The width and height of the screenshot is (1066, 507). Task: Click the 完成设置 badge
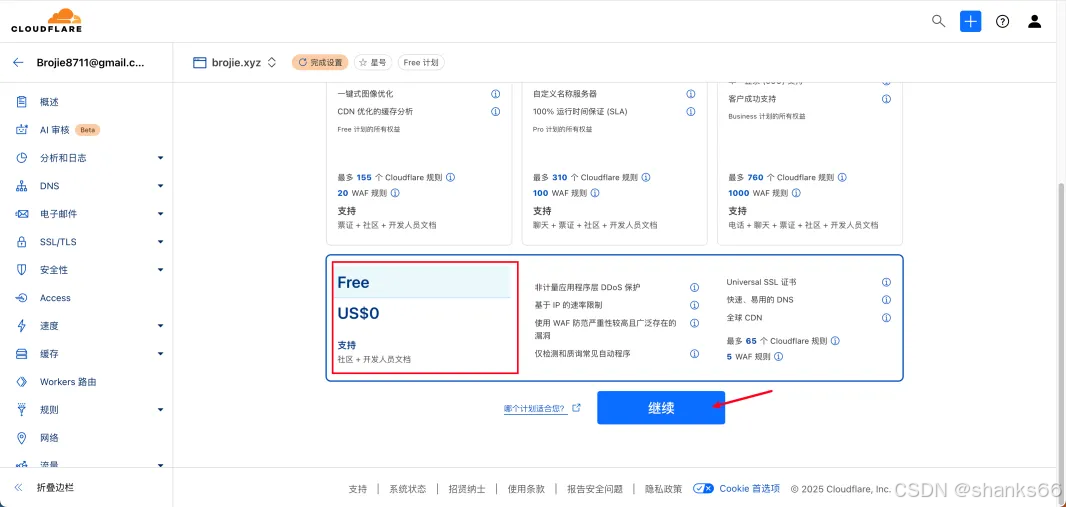click(x=320, y=63)
